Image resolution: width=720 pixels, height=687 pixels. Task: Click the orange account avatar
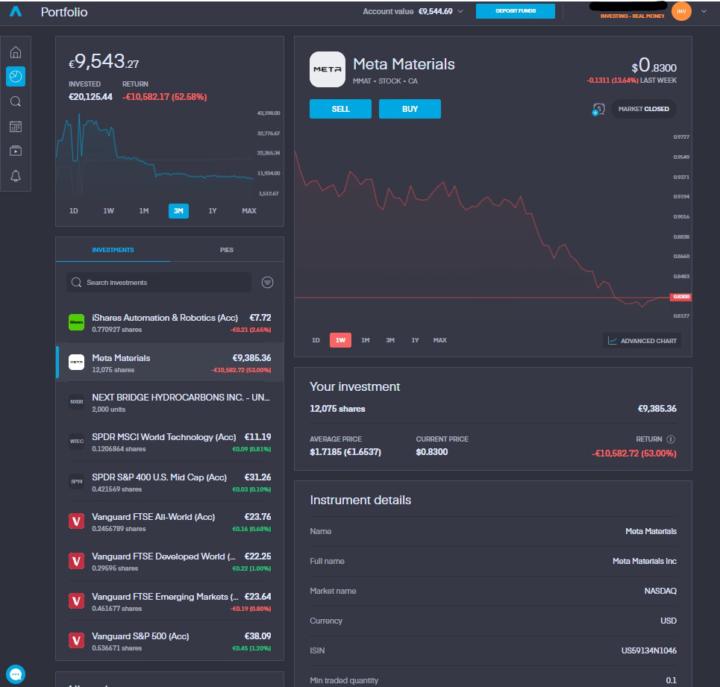tap(681, 11)
